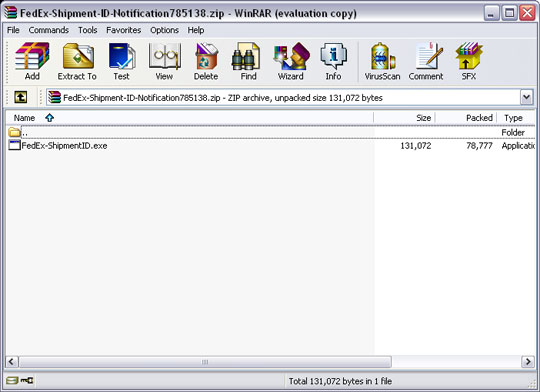Click the horizontal scrollbar right arrow
This screenshot has height=392, width=540.
coord(528,362)
